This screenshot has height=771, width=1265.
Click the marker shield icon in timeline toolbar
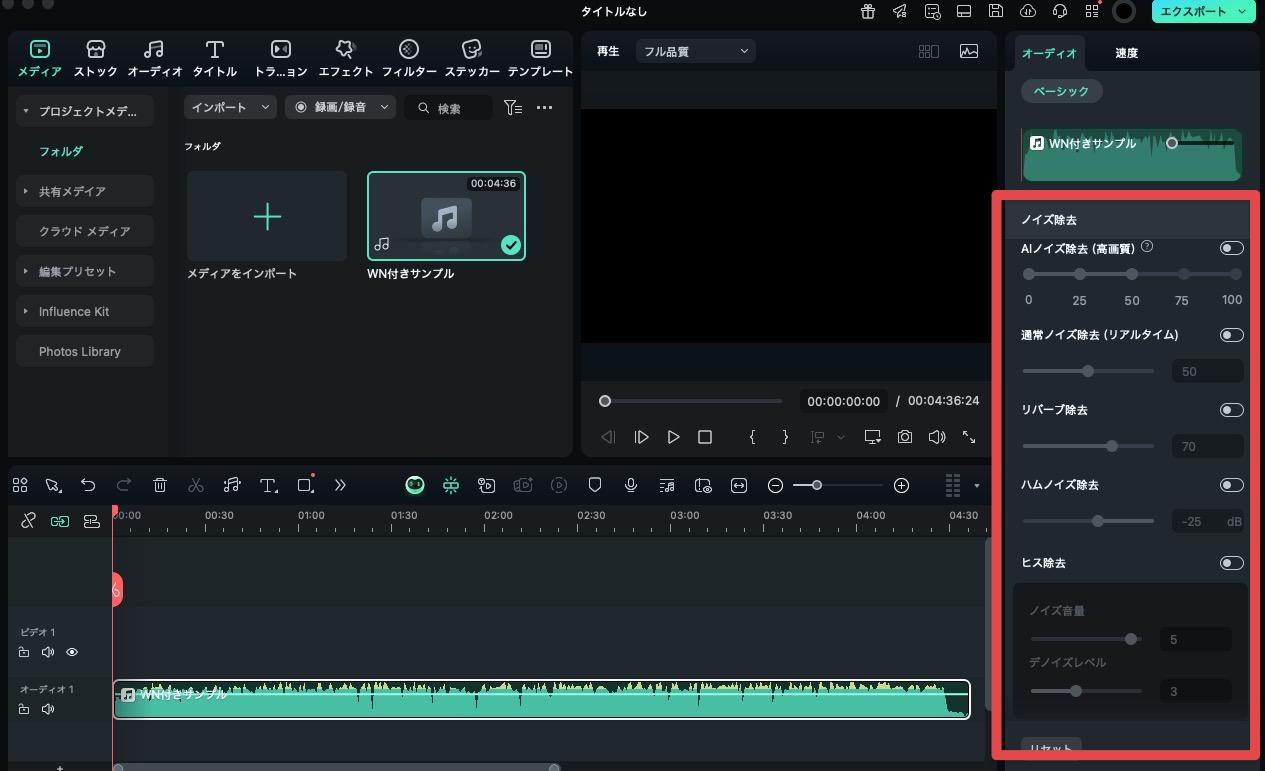coord(595,485)
